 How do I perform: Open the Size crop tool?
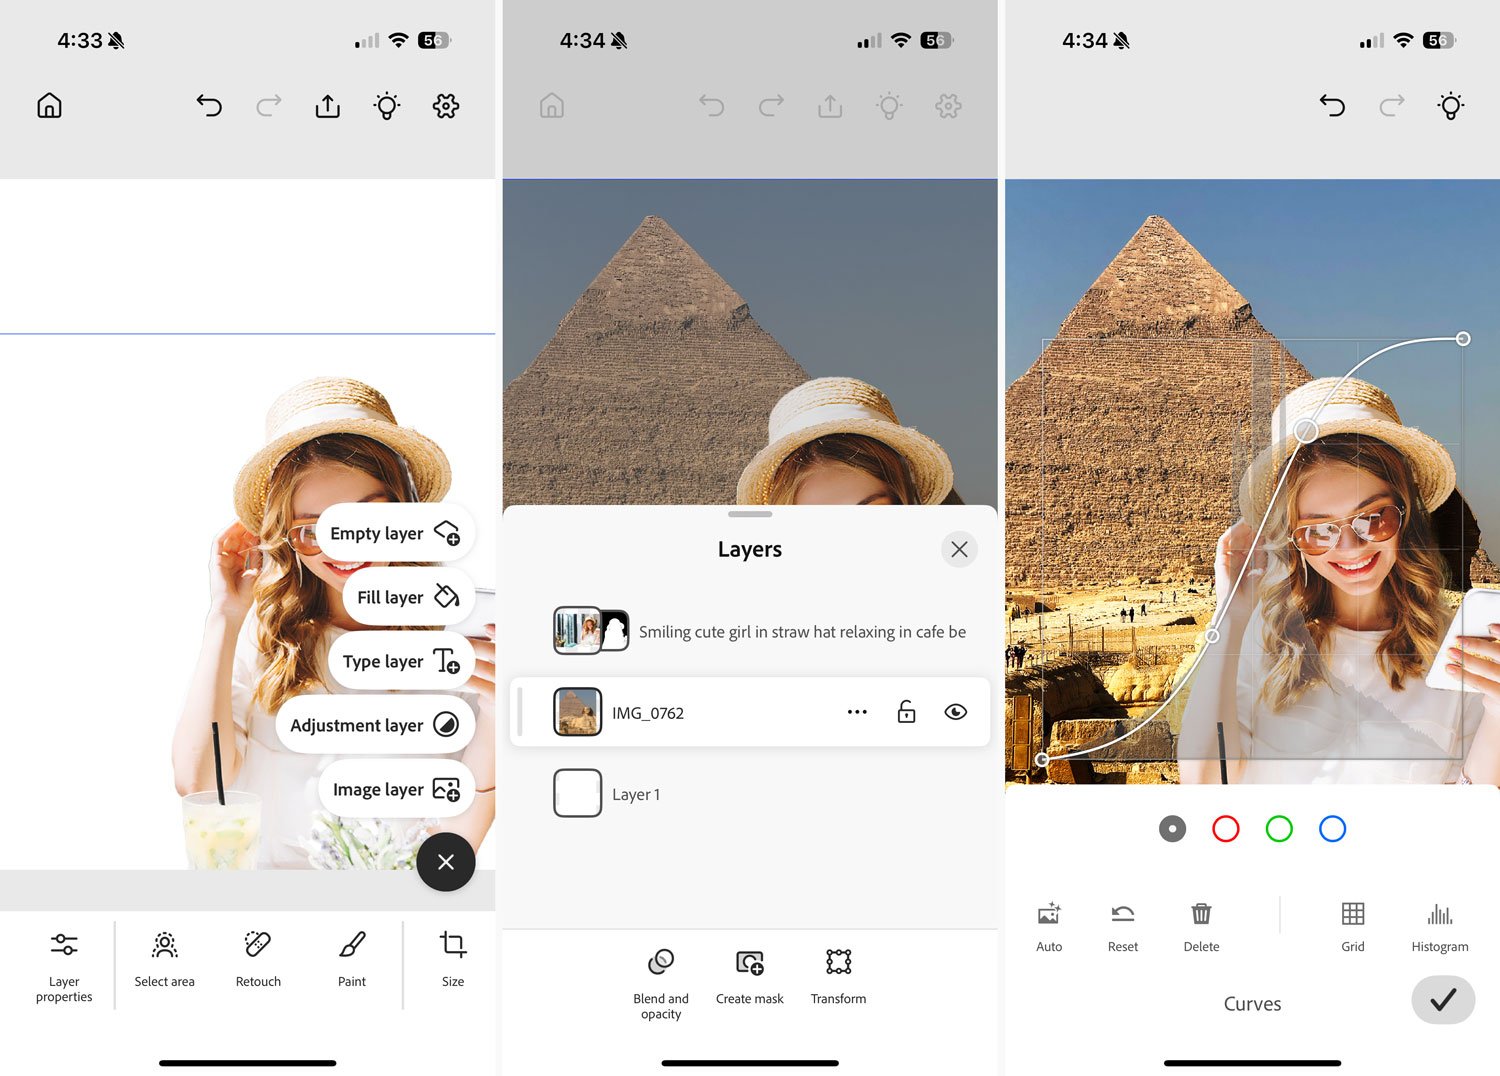point(453,945)
